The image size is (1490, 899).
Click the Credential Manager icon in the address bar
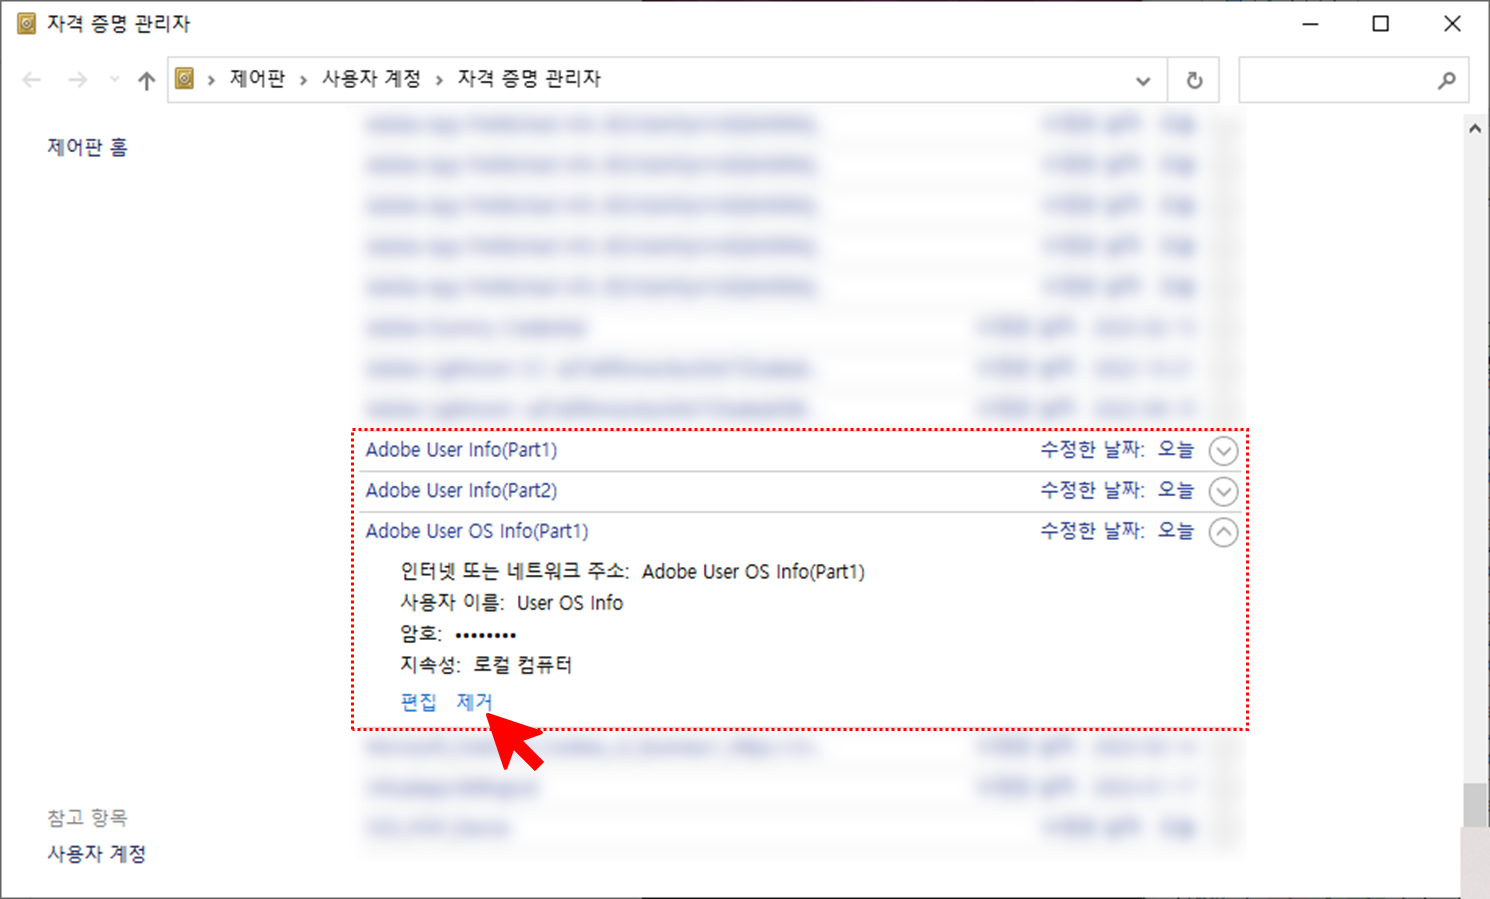[x=184, y=78]
